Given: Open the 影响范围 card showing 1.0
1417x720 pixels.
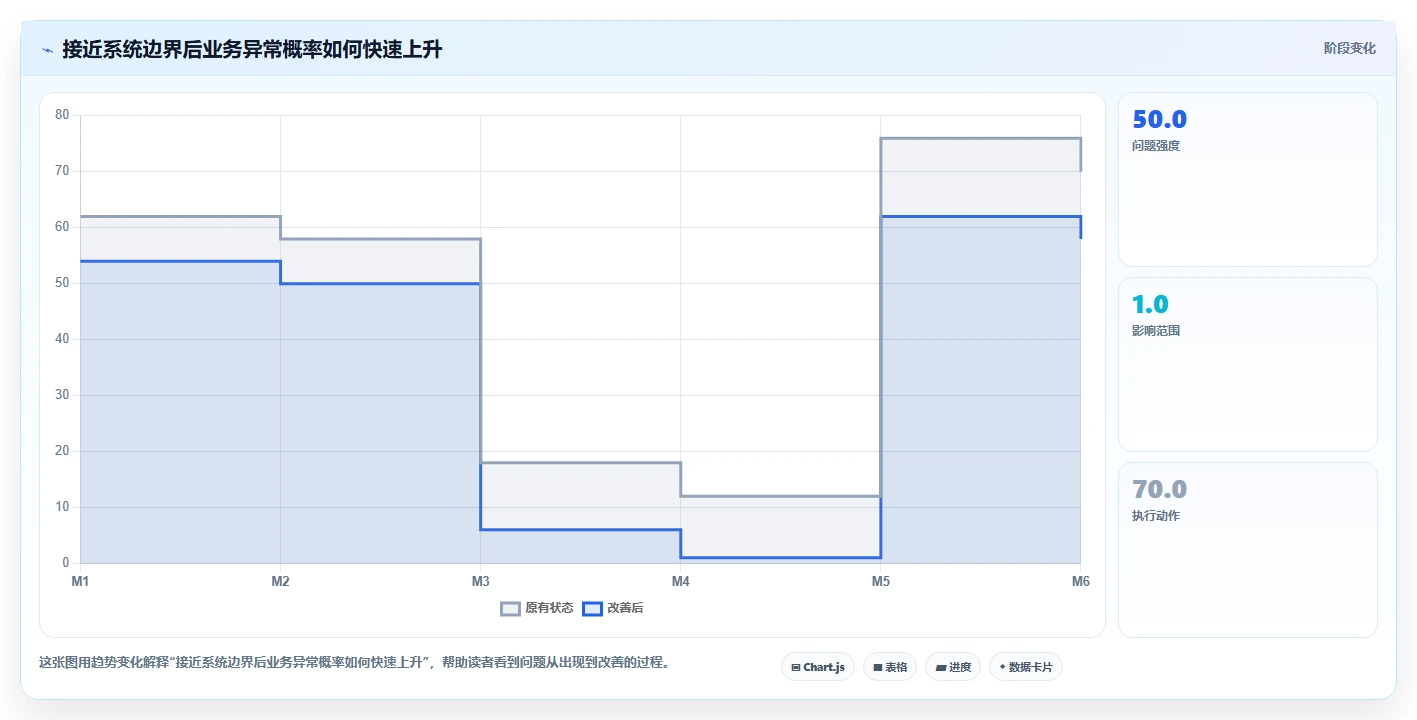Looking at the screenshot, I should tap(1247, 364).
